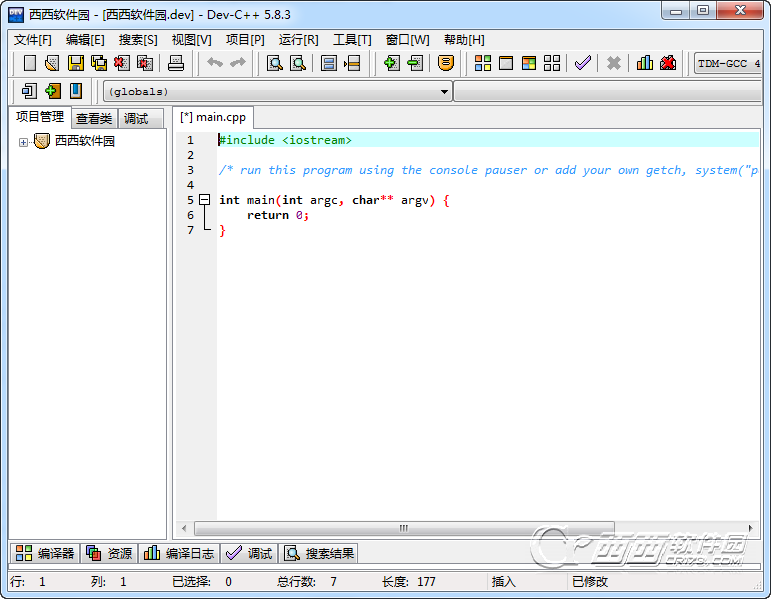Open the 编译器 bottom tab

45,553
